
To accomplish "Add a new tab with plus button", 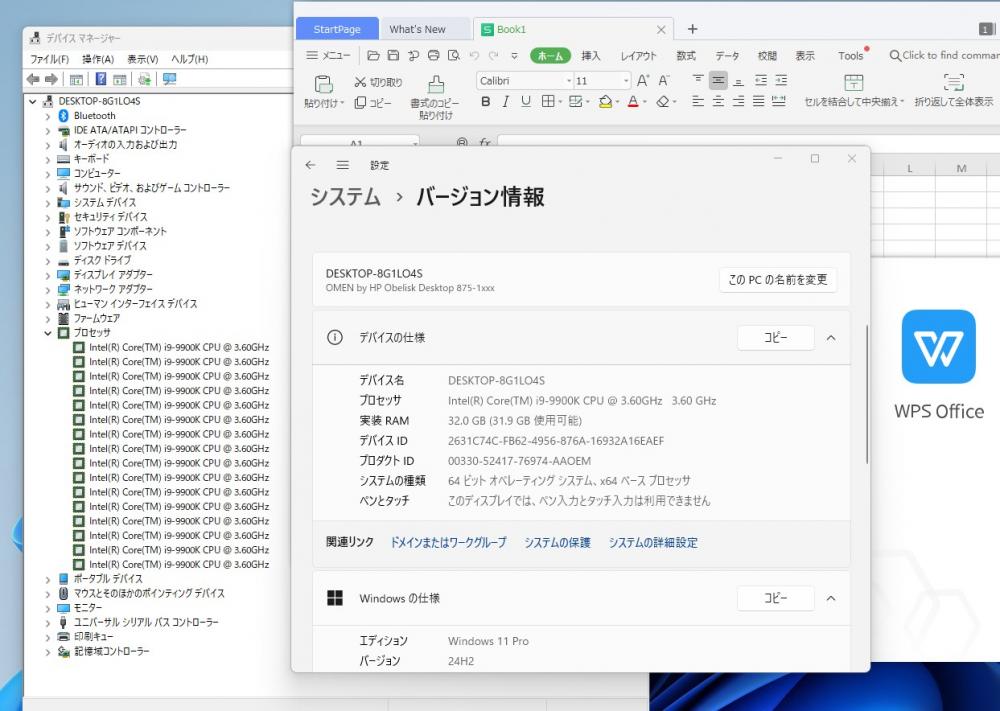I will click(x=693, y=29).
